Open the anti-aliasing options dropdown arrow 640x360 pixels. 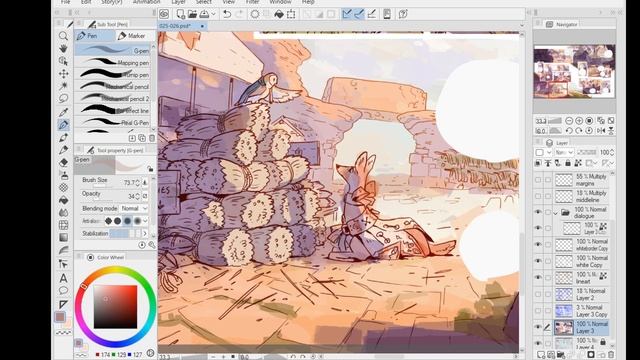point(145,221)
